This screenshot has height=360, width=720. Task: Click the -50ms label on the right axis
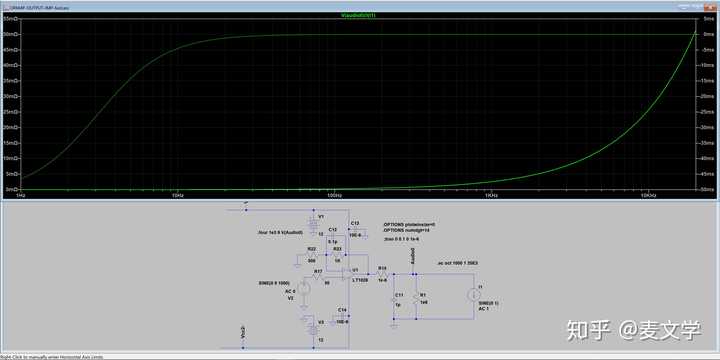coord(708,189)
